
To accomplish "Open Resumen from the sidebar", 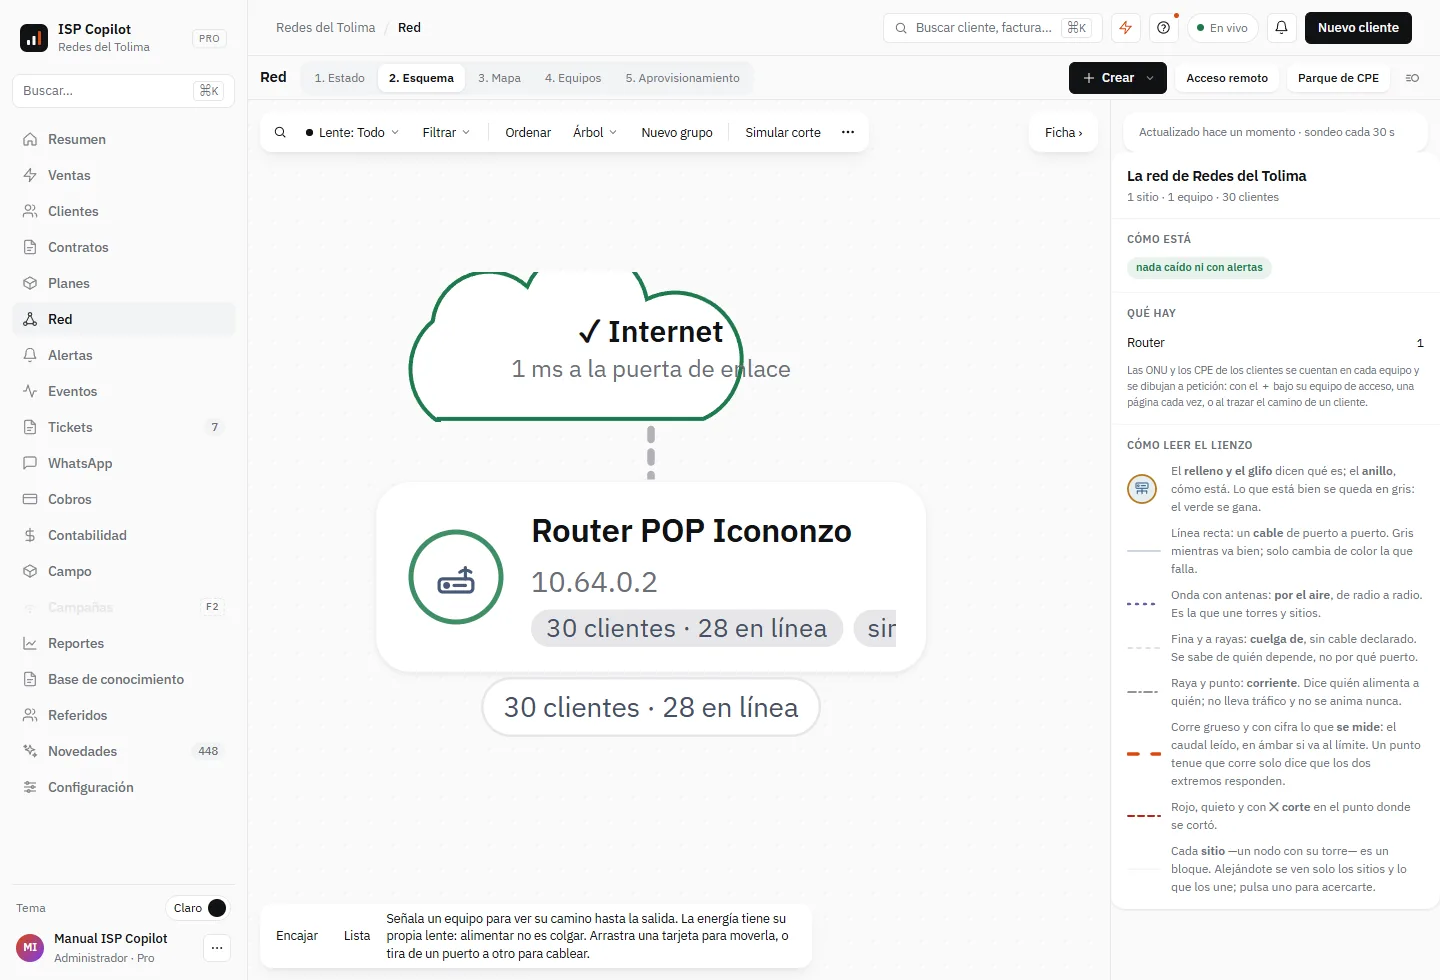I will click(124, 139).
